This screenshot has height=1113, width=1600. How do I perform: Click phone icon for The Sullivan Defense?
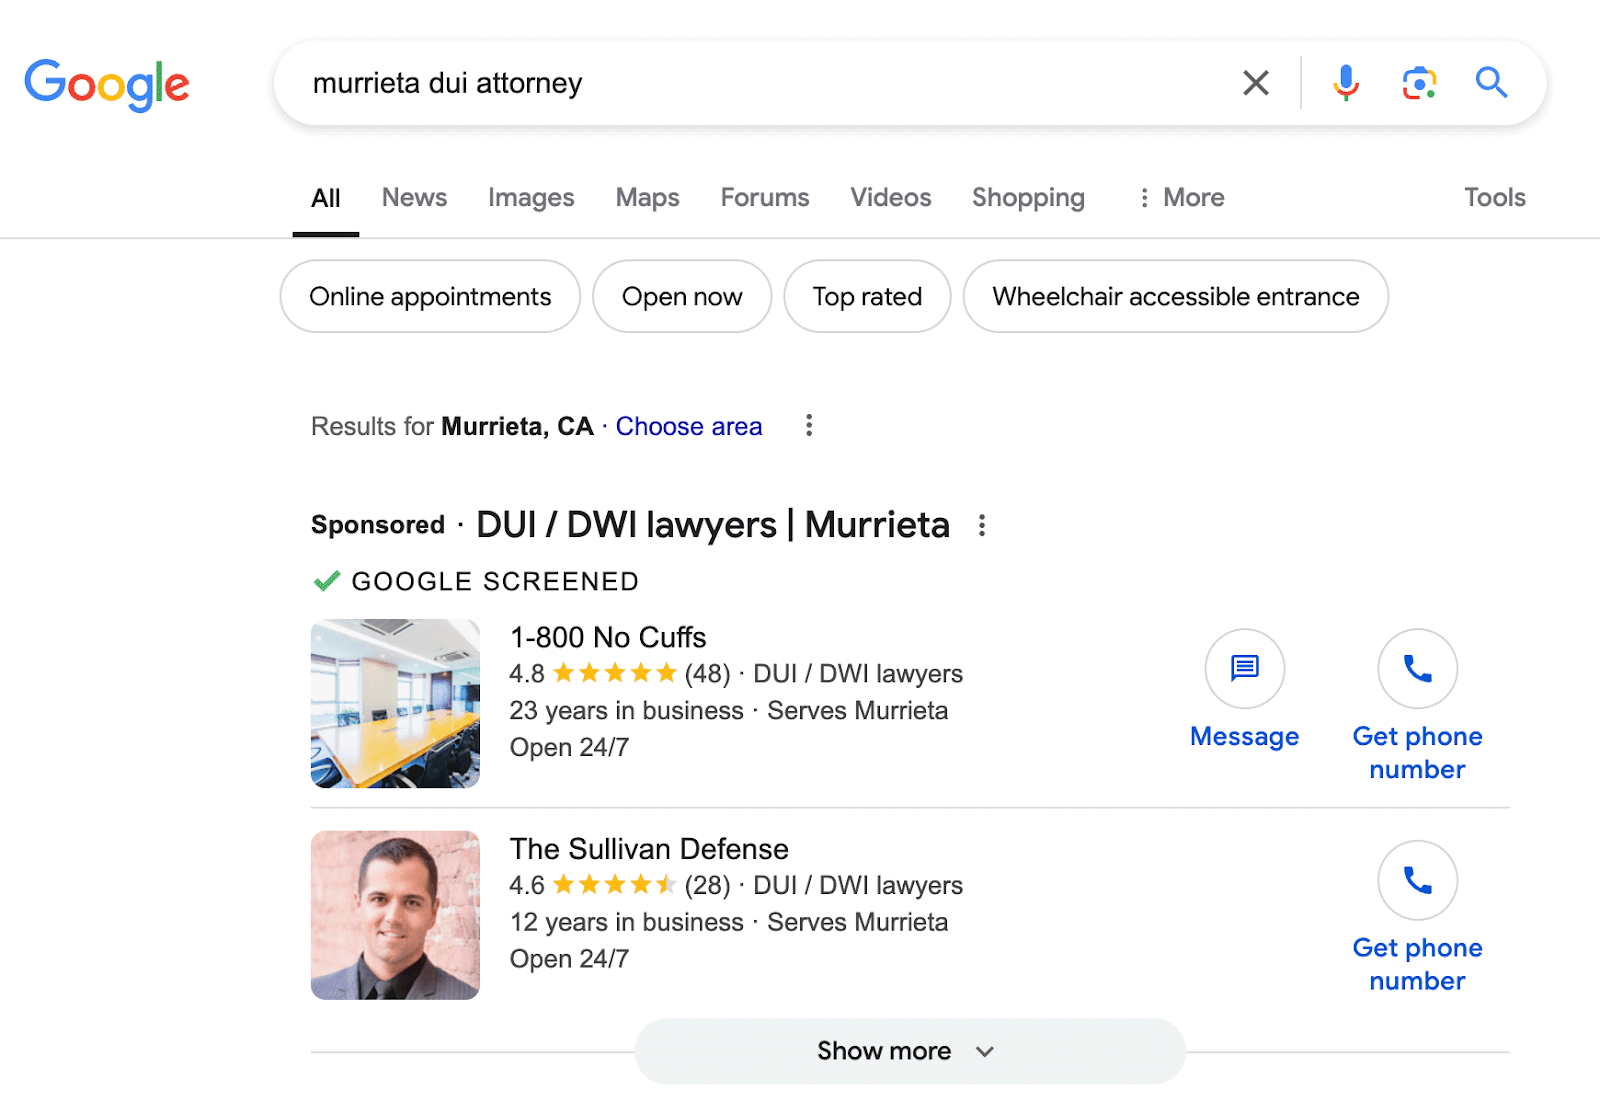coord(1417,880)
